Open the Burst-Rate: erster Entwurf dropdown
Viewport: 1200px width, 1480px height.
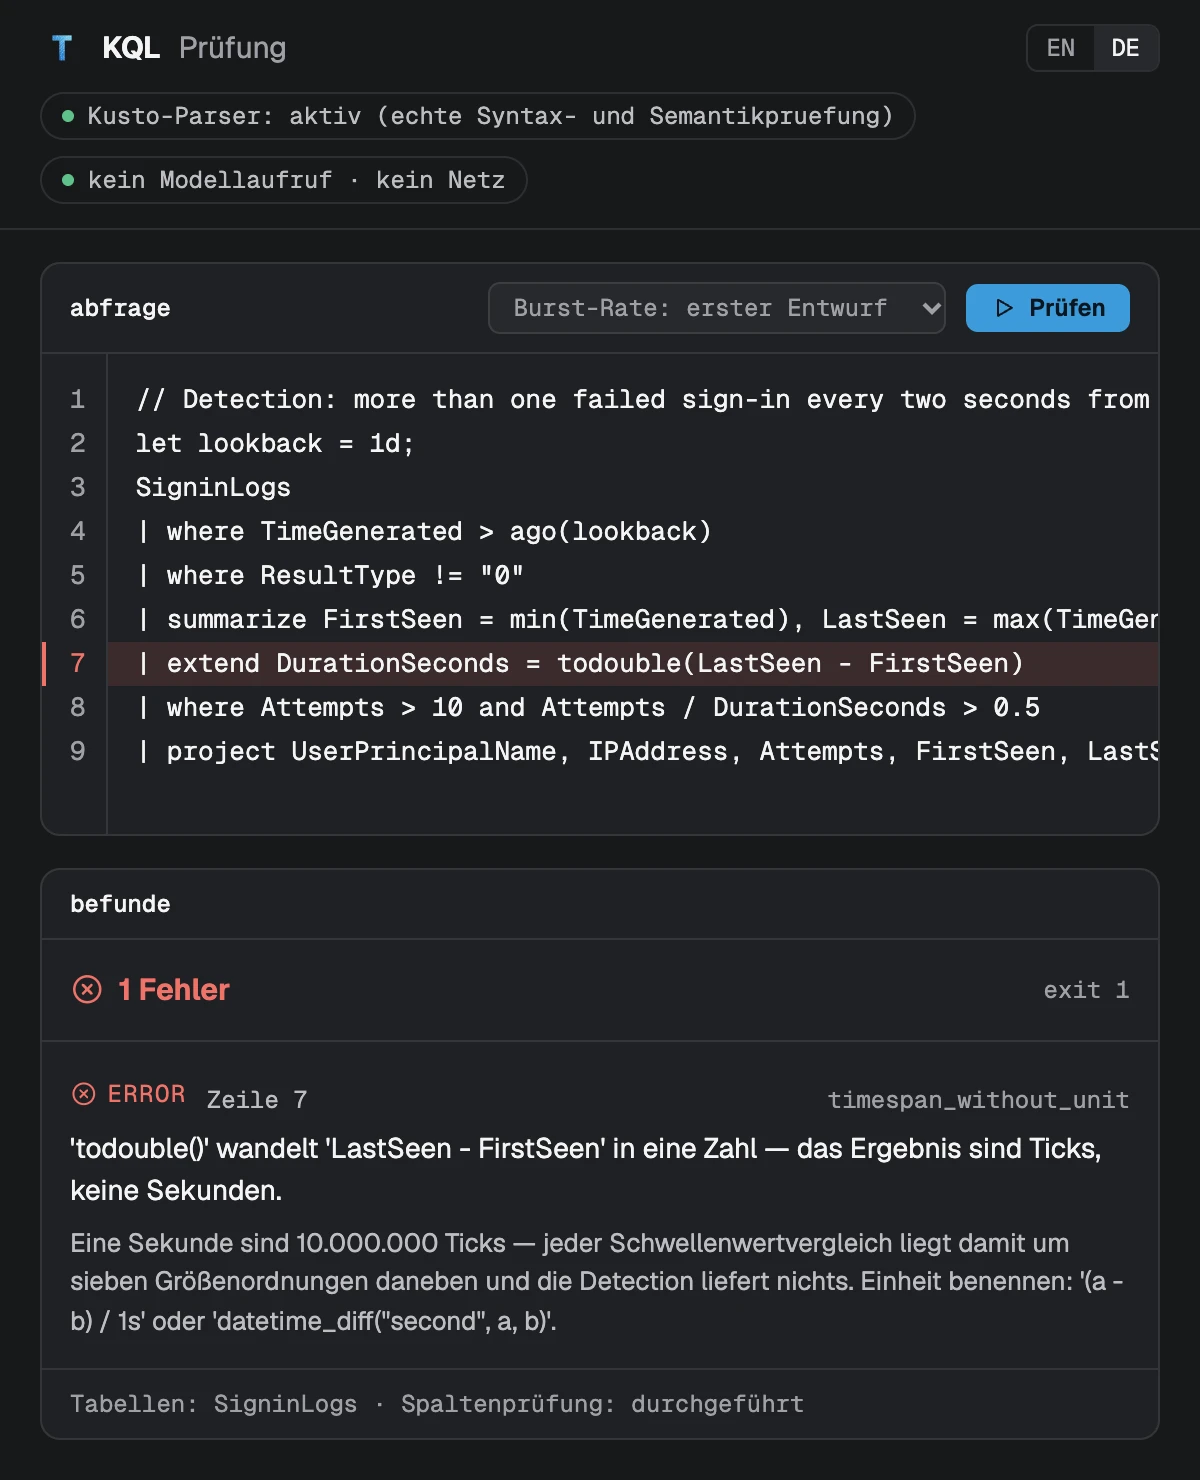(716, 308)
